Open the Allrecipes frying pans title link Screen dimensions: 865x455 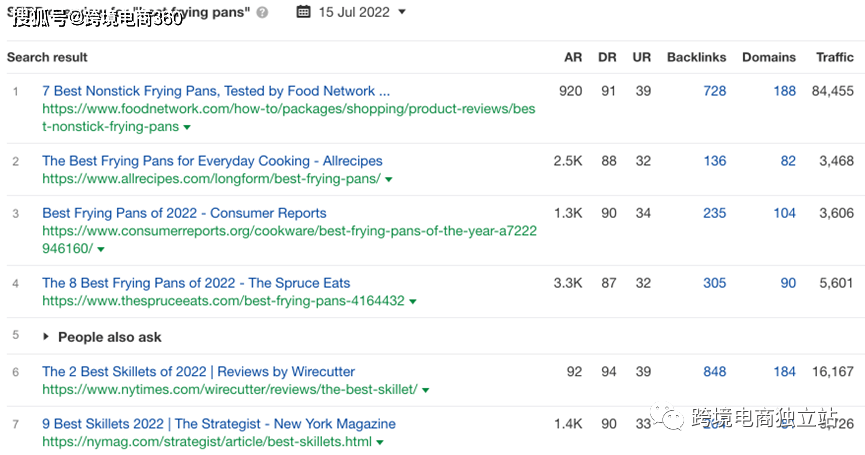coord(212,160)
